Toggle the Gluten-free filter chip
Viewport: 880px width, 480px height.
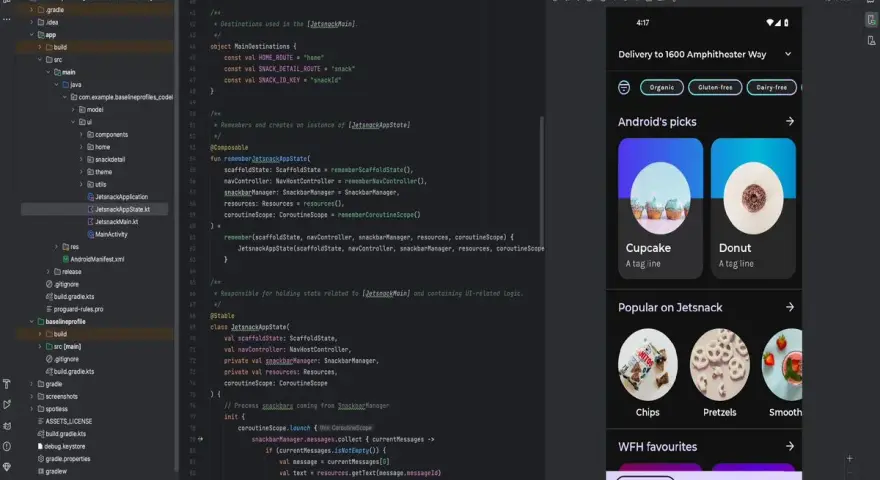(715, 88)
